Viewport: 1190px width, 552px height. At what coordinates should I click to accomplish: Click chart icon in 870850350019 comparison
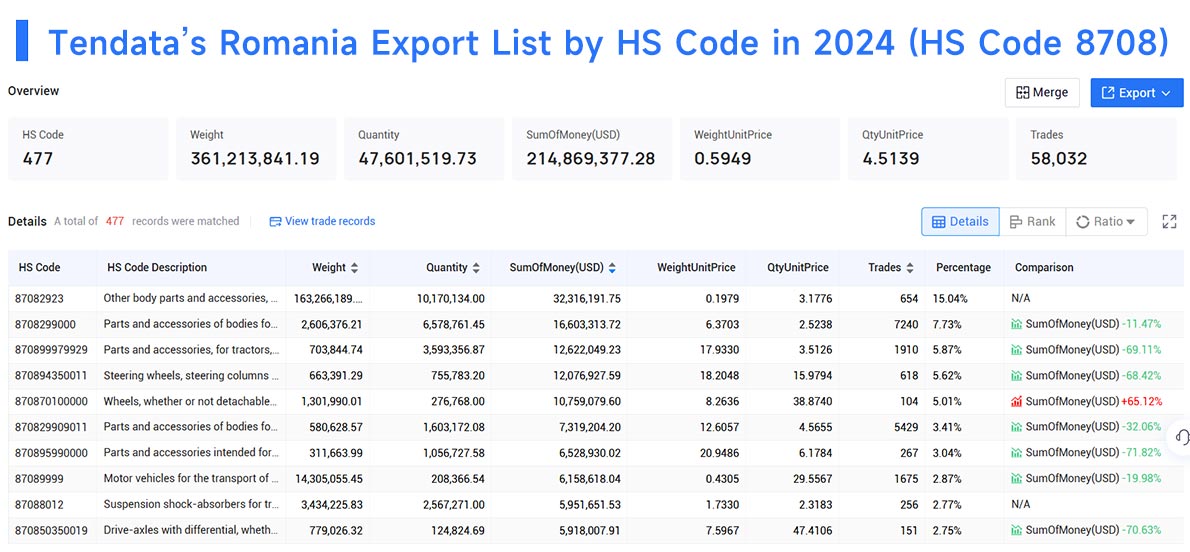point(1017,530)
